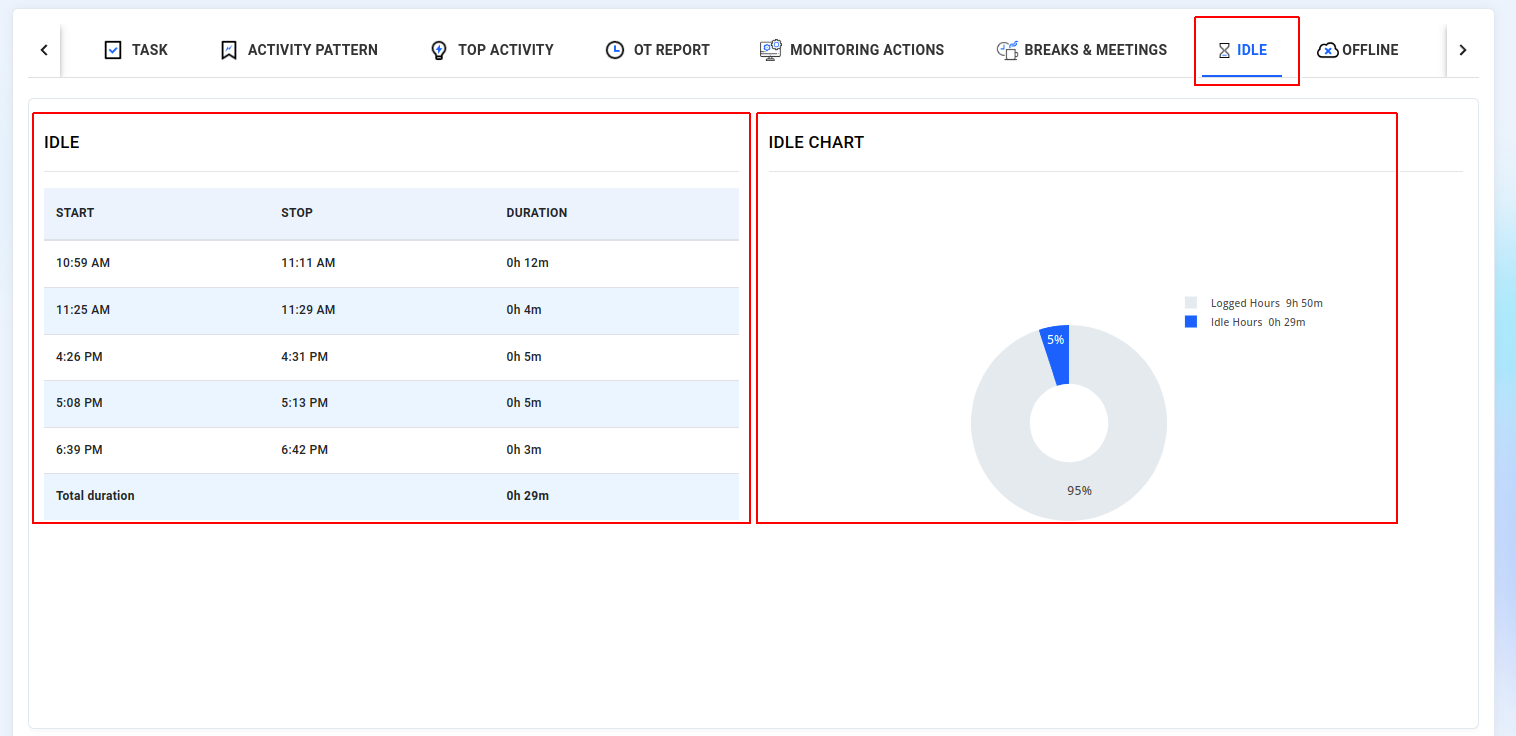Open the Breaks & Meetings tab
The height and width of the screenshot is (736, 1516).
1095,50
